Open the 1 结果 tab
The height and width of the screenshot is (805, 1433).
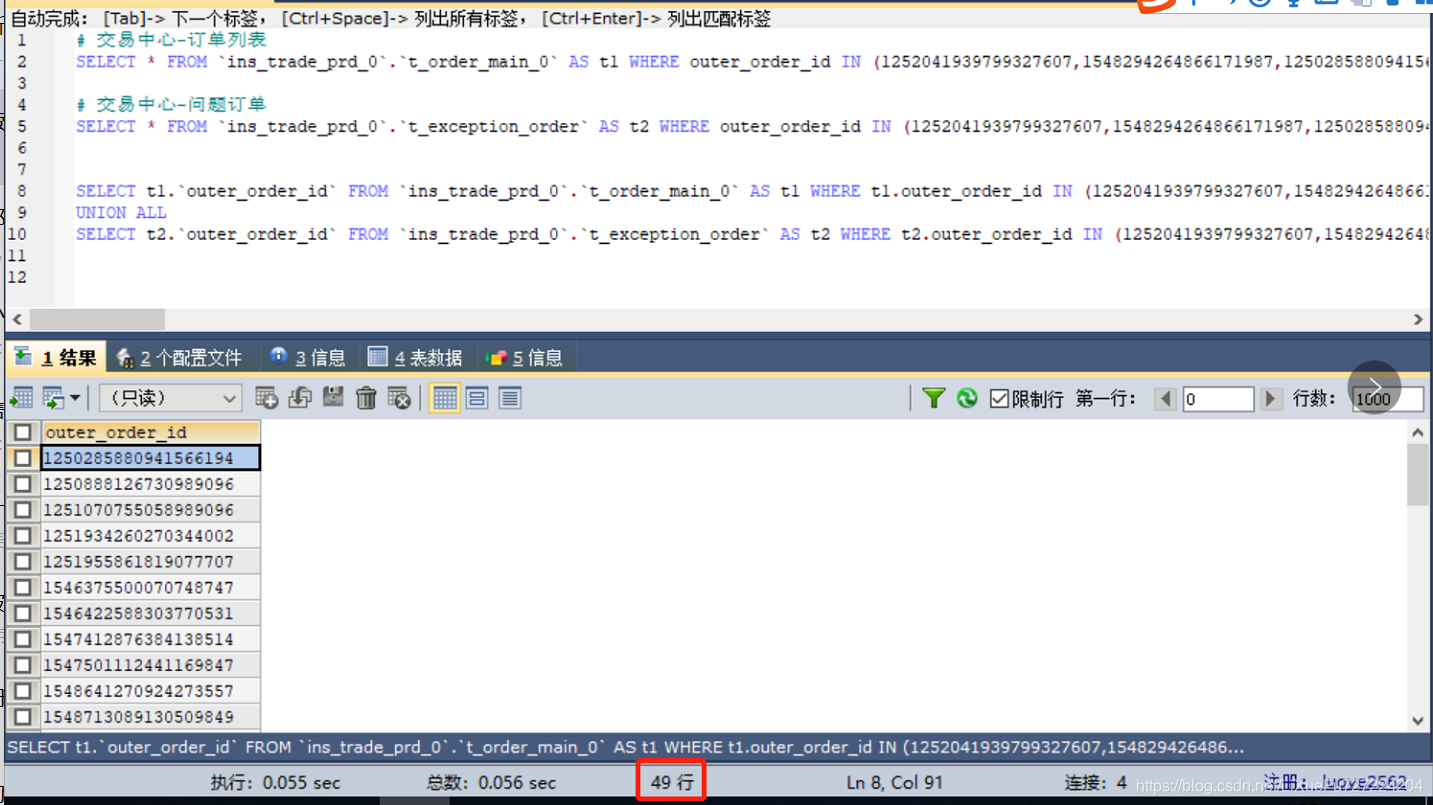(56, 357)
